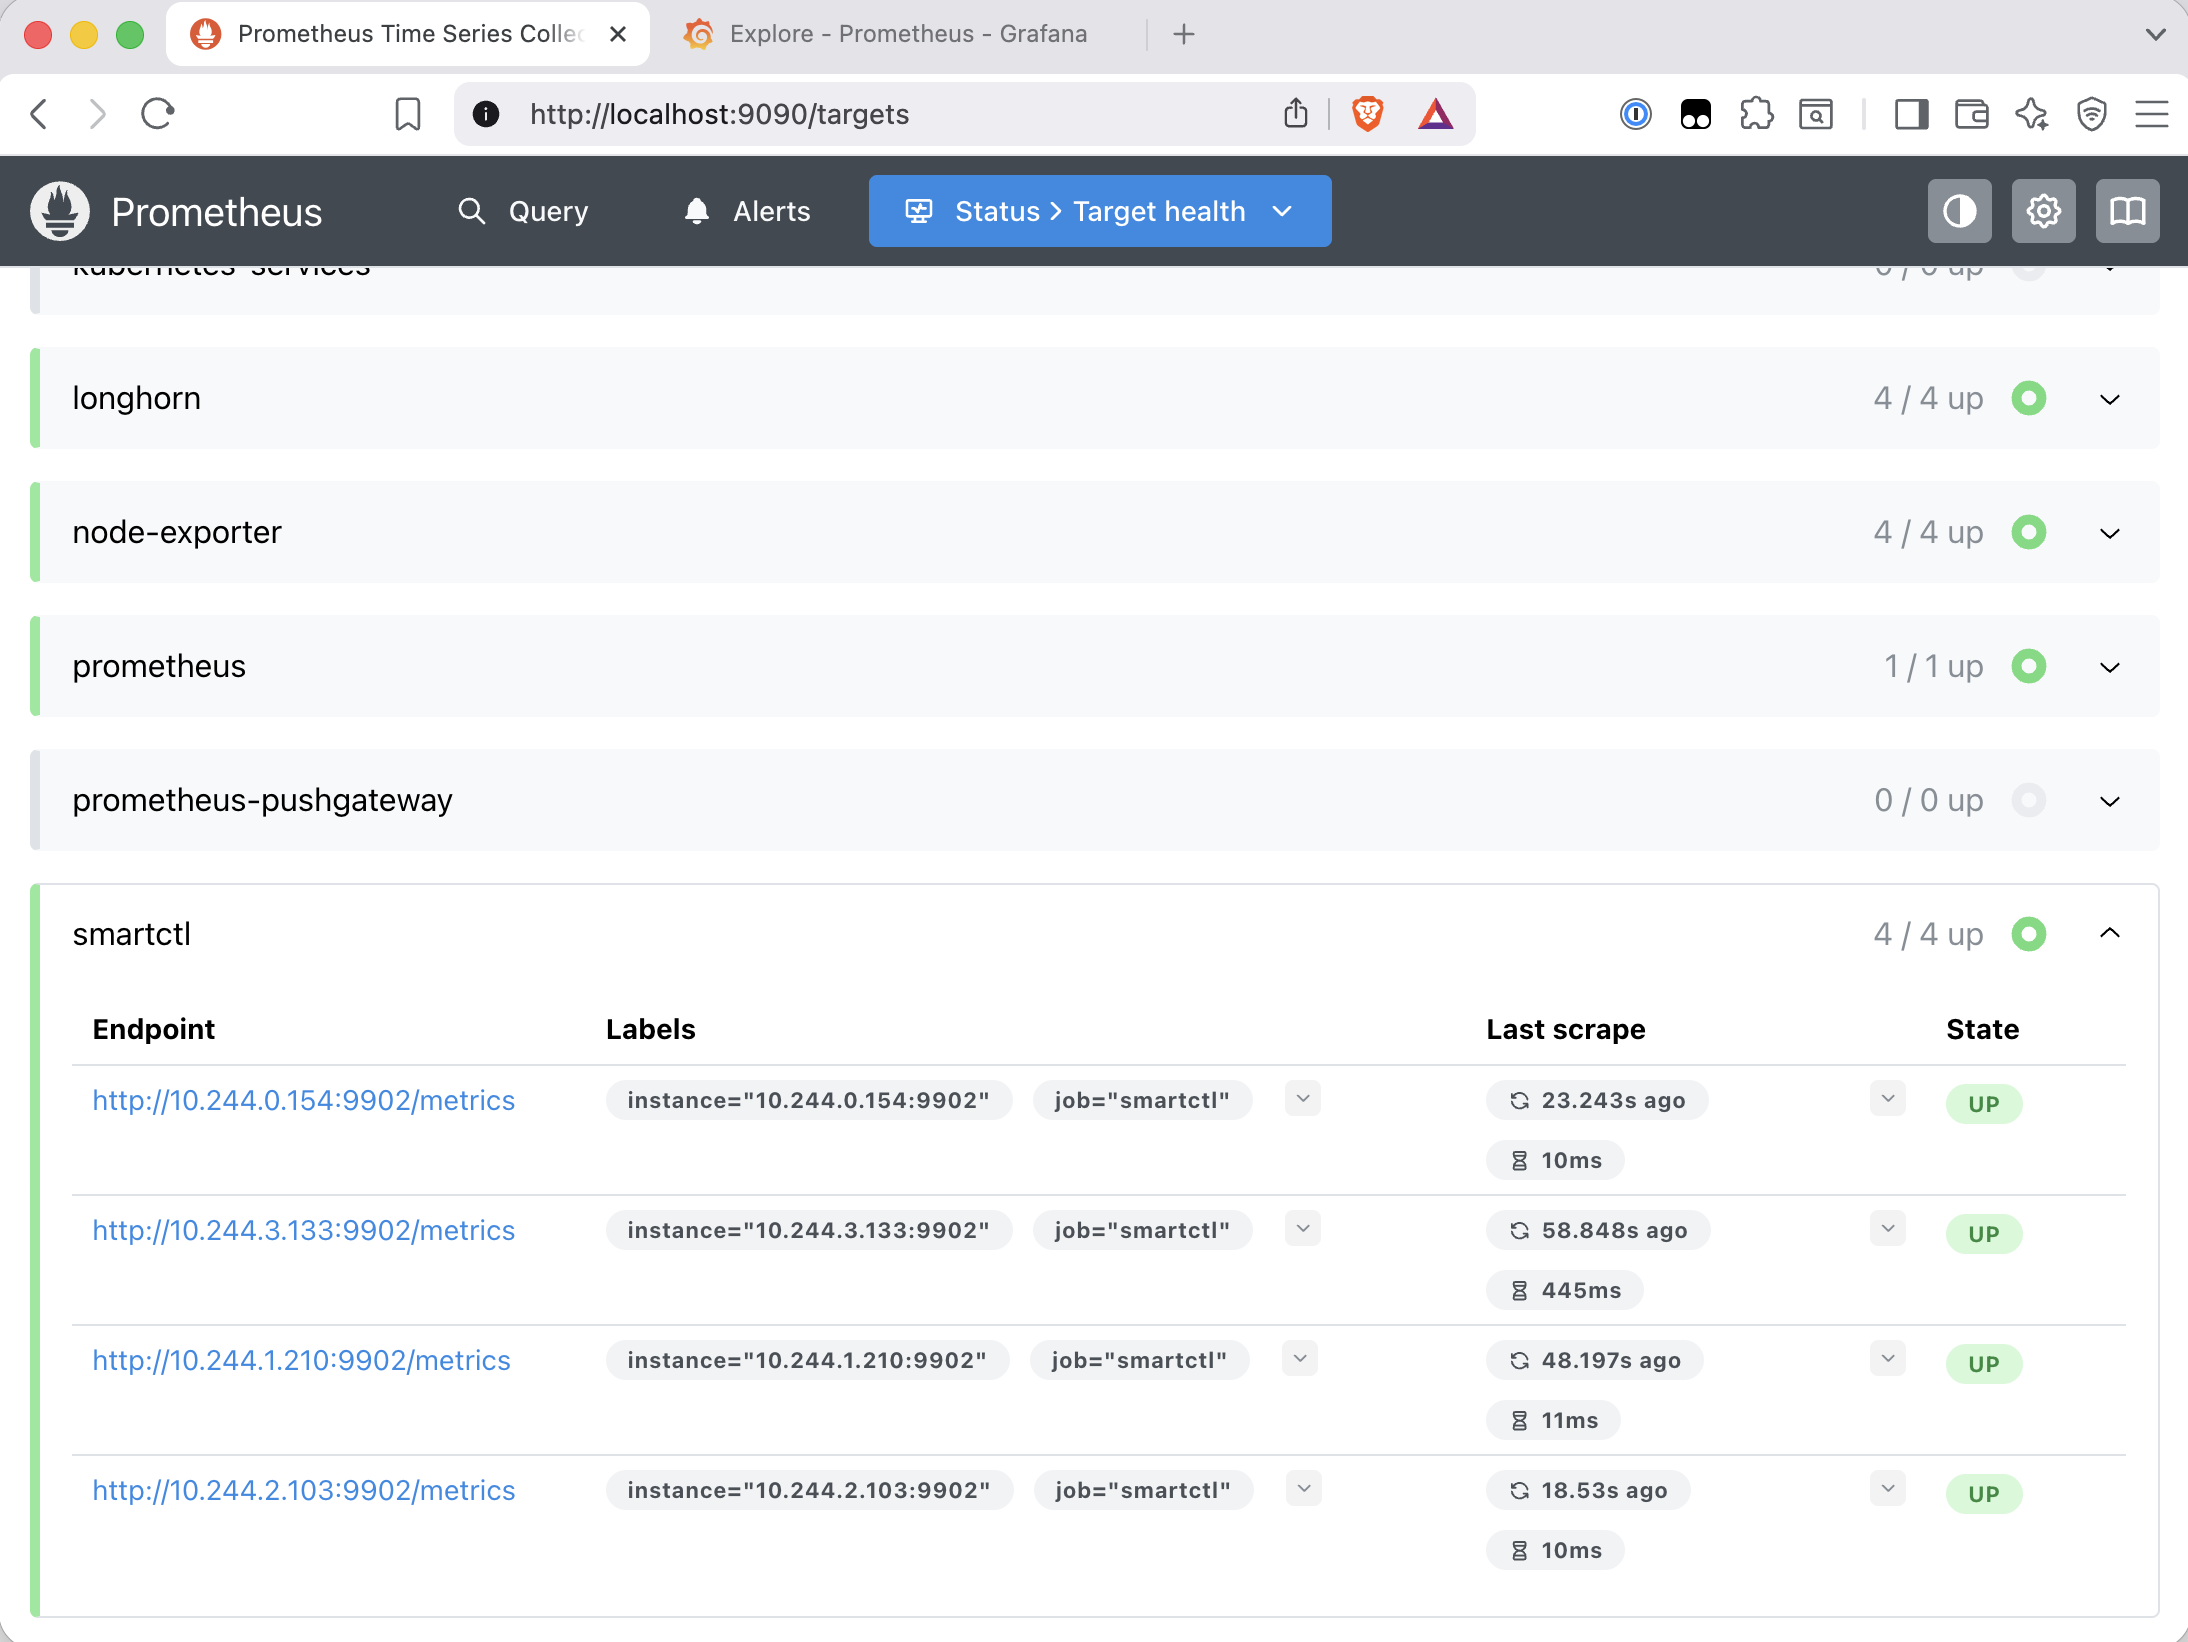
Task: Open the browser hamburger menu
Action: pyautogui.click(x=2151, y=114)
